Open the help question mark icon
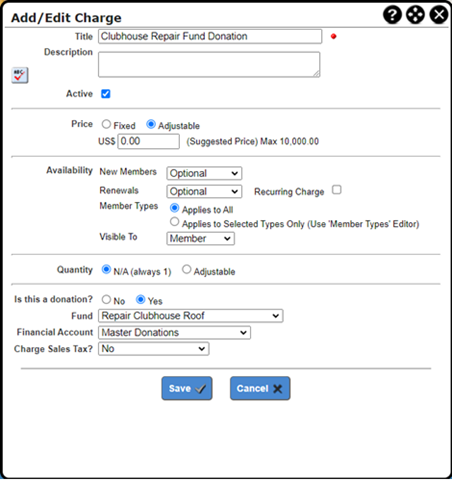 coord(392,15)
